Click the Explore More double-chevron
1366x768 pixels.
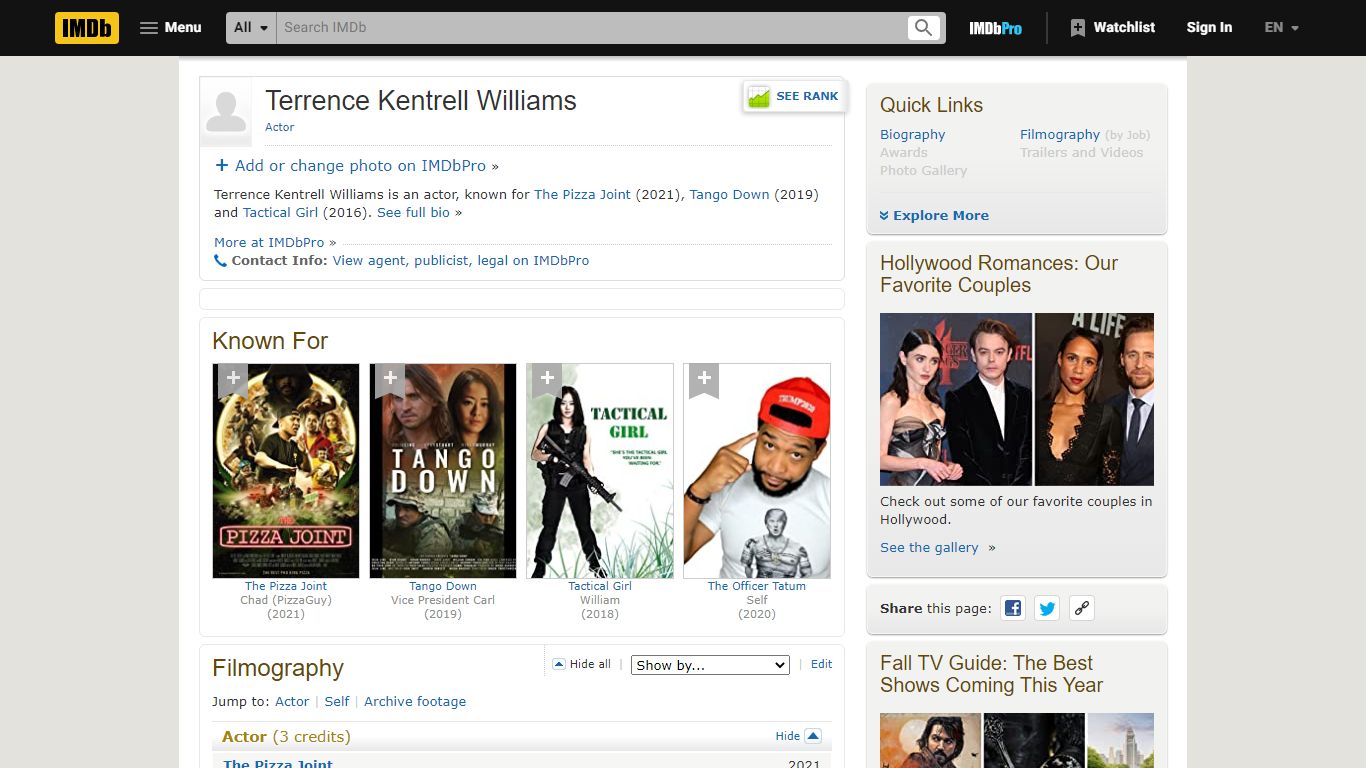885,216
